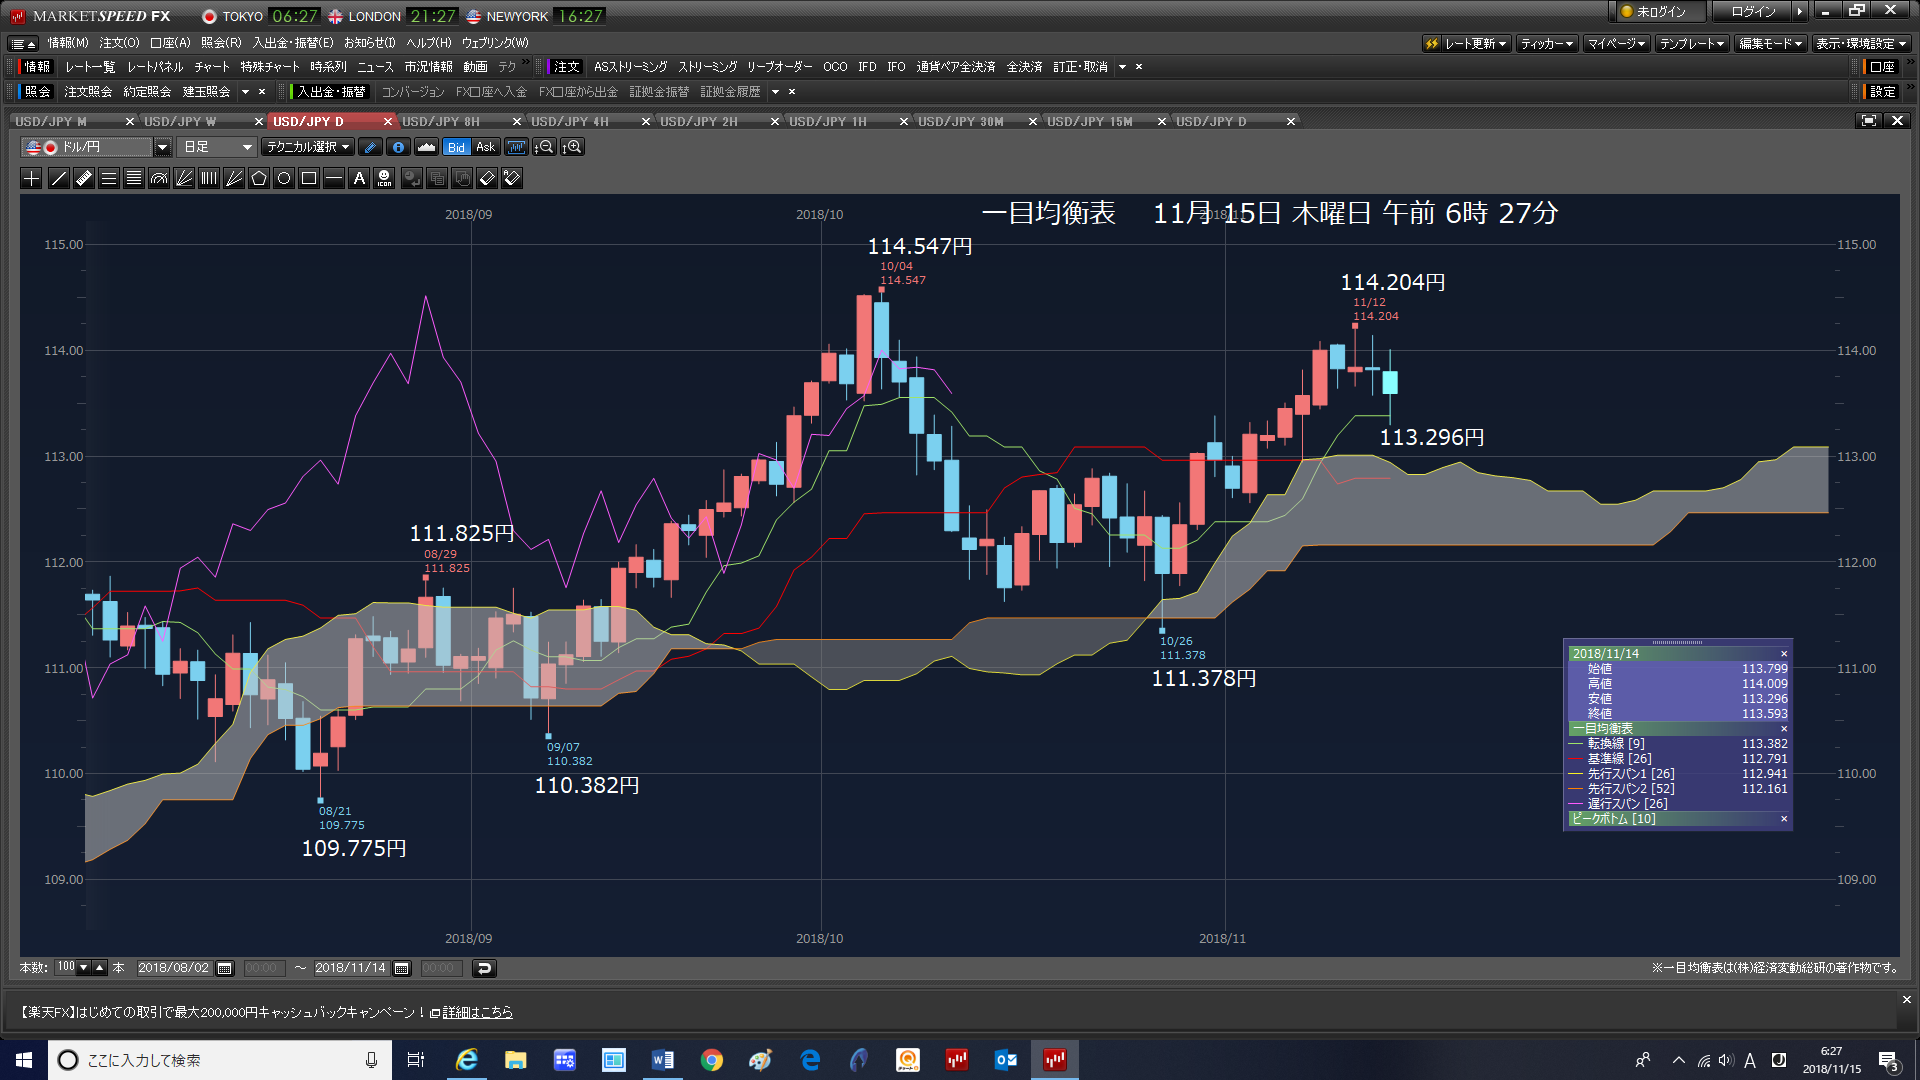This screenshot has width=1920, height=1080.
Task: Expand the 表示・環境設定 dropdown
Action: click(1861, 44)
